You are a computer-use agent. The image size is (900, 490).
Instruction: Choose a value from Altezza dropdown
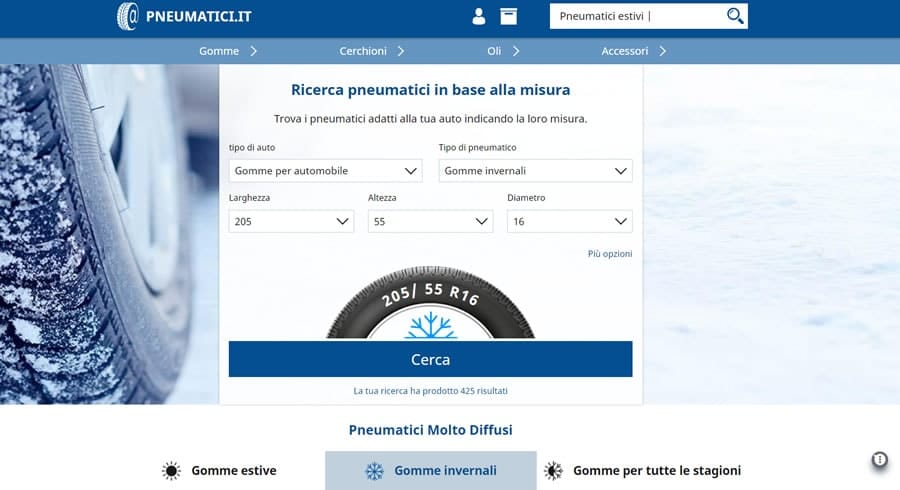(x=430, y=222)
